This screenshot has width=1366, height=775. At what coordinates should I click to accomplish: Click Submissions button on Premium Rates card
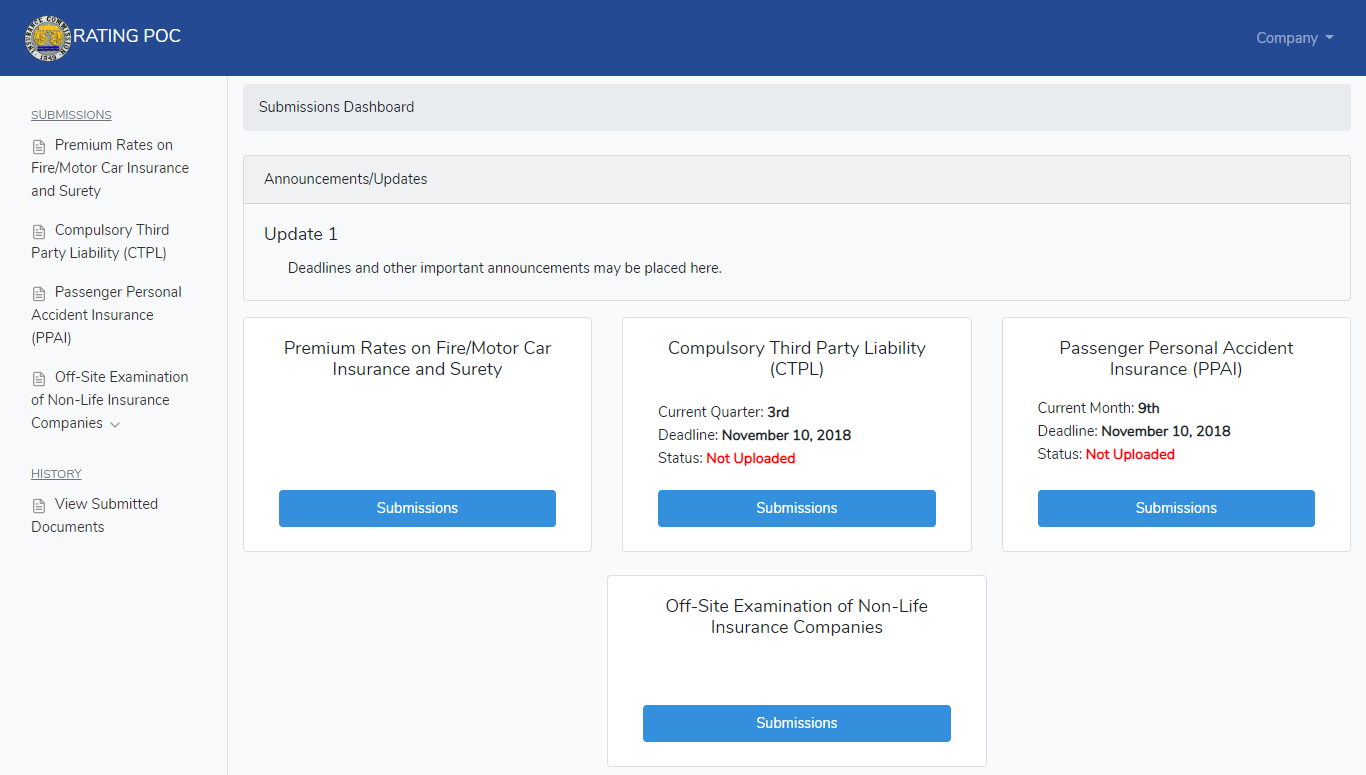pyautogui.click(x=417, y=508)
